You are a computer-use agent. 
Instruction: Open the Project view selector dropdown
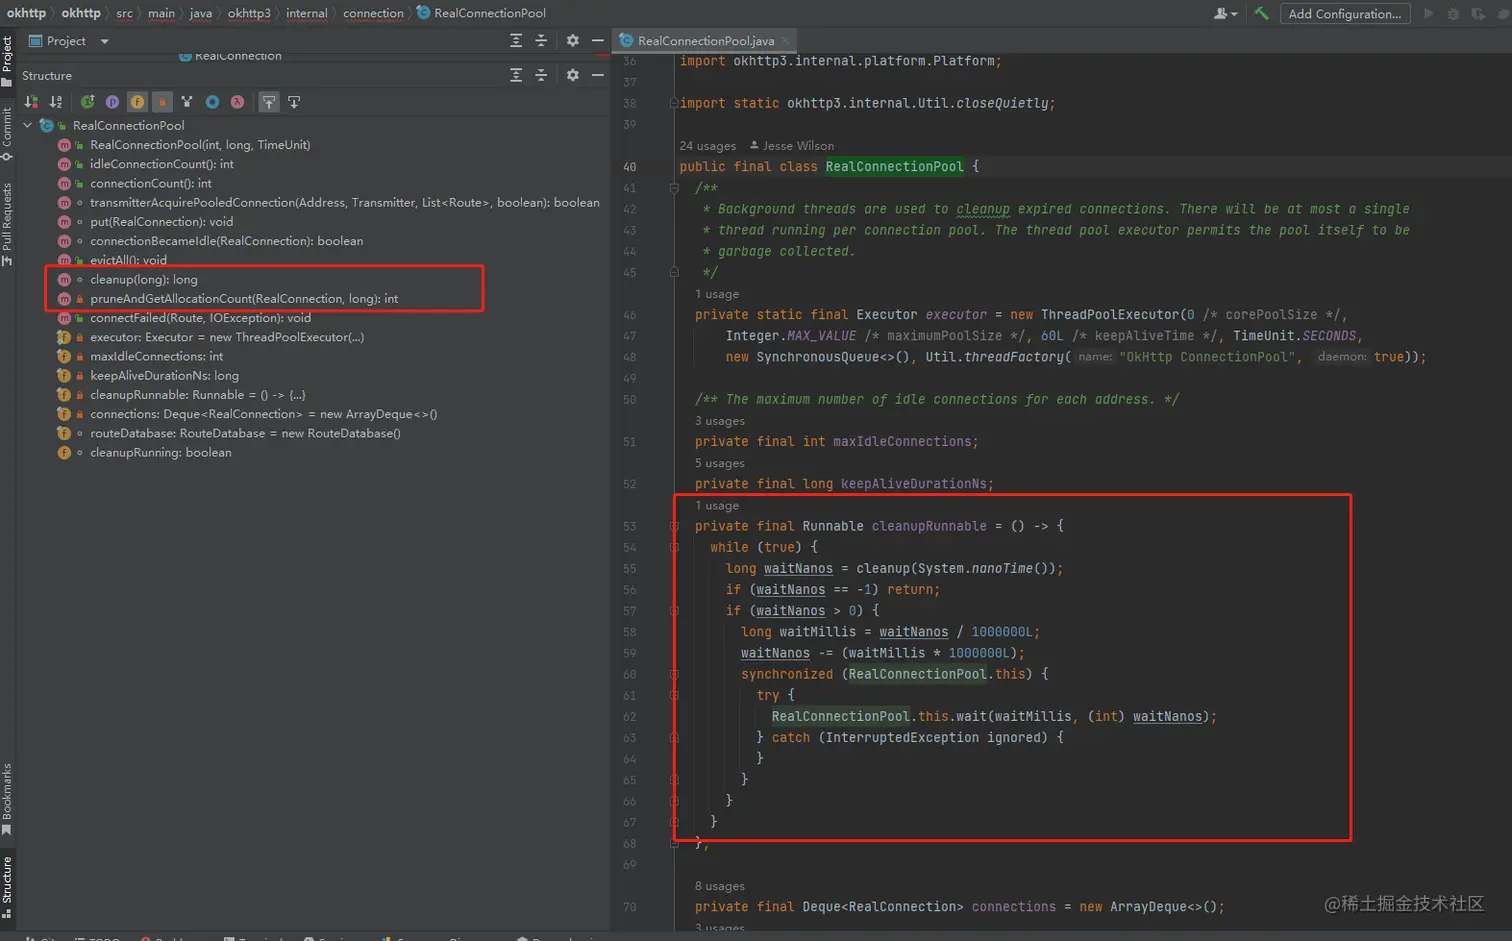point(68,41)
